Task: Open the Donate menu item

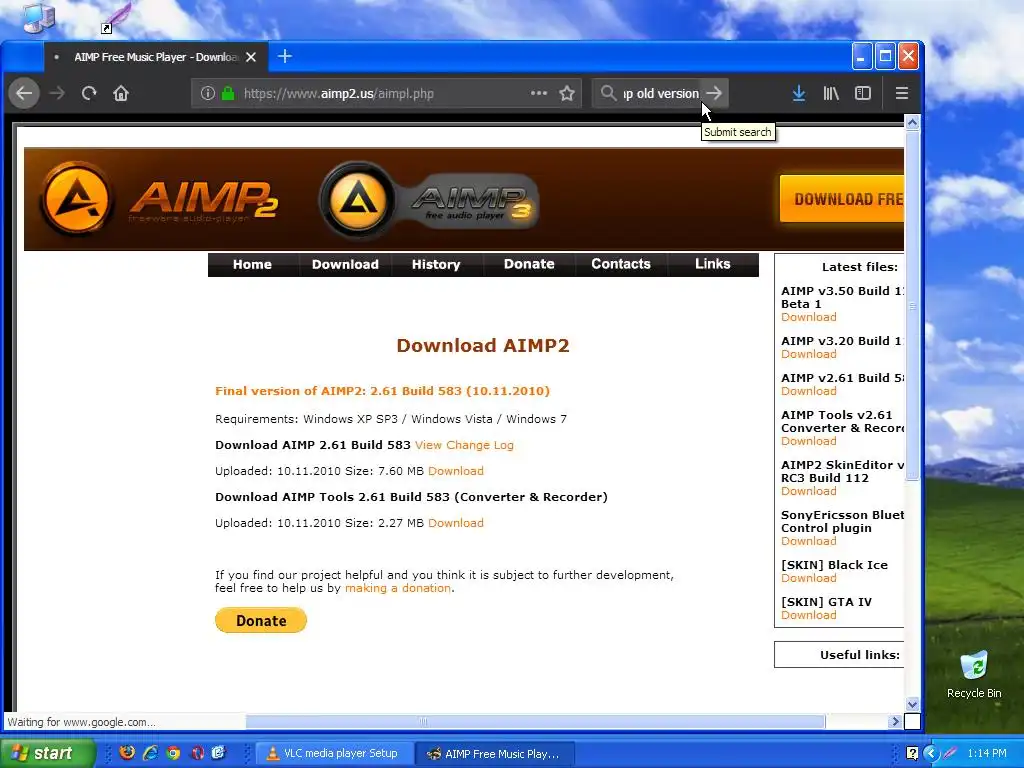Action: click(x=529, y=264)
